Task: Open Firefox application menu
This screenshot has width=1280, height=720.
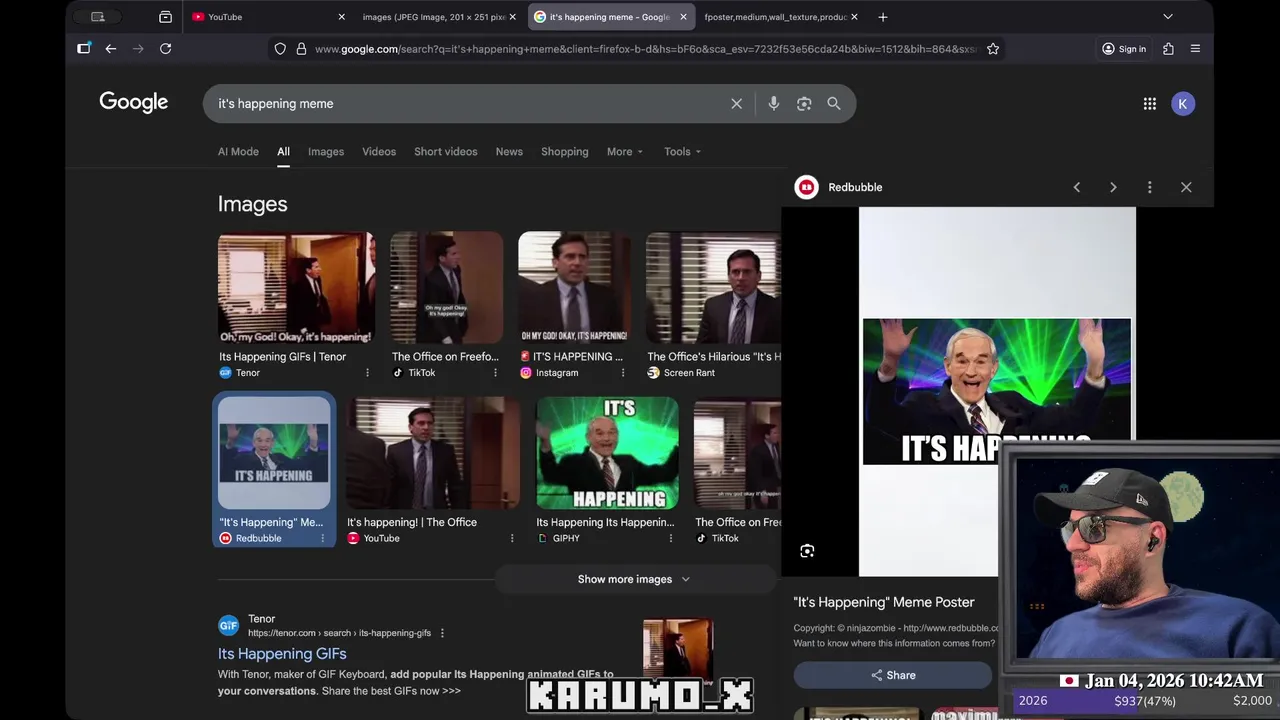Action: 1196,49
